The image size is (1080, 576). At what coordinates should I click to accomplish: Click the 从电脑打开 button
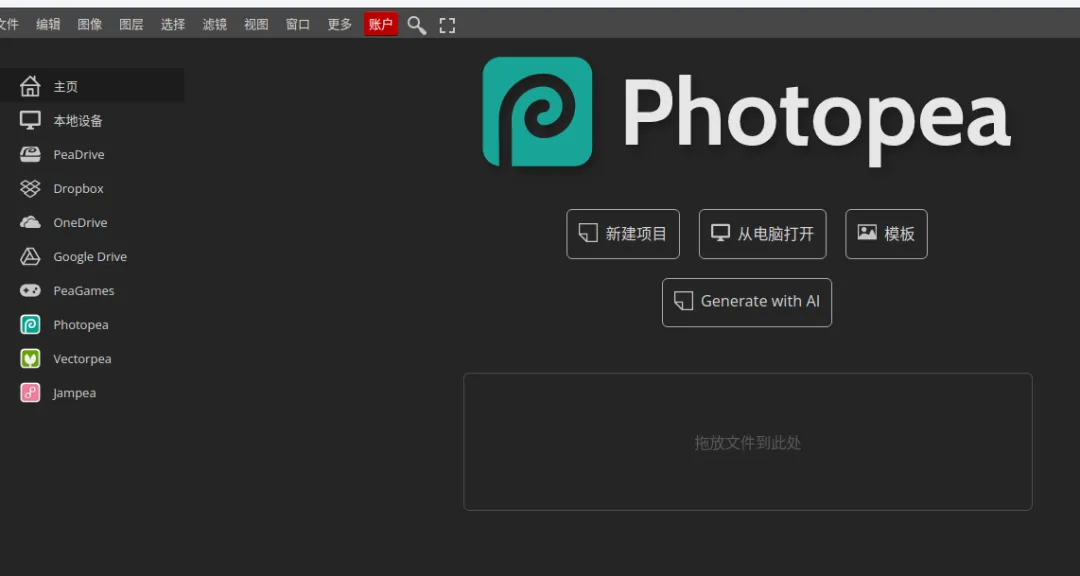762,234
